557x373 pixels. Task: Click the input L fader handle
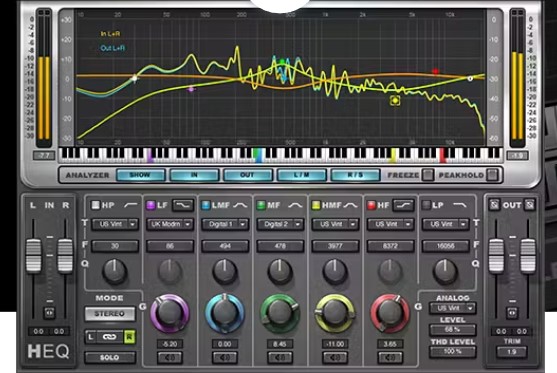coord(33,255)
